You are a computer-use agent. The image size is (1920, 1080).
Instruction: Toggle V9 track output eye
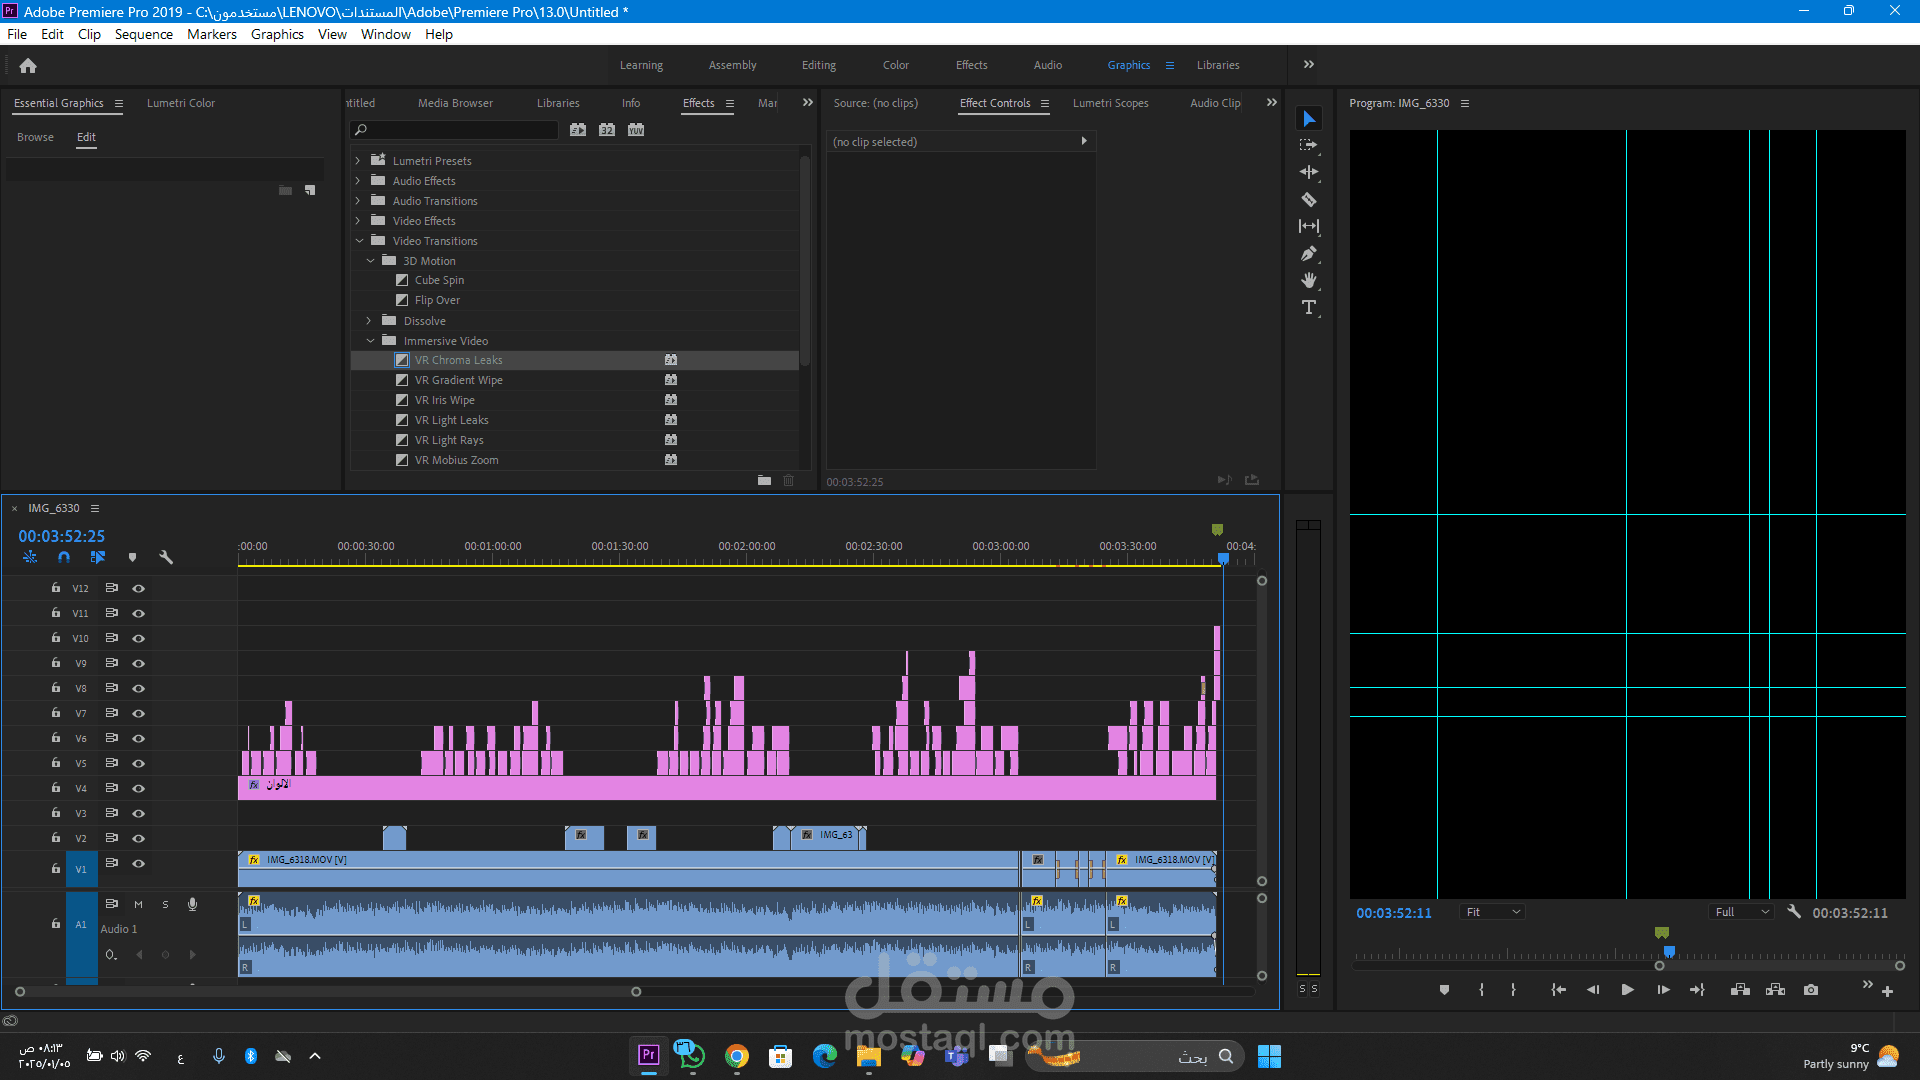[139, 664]
